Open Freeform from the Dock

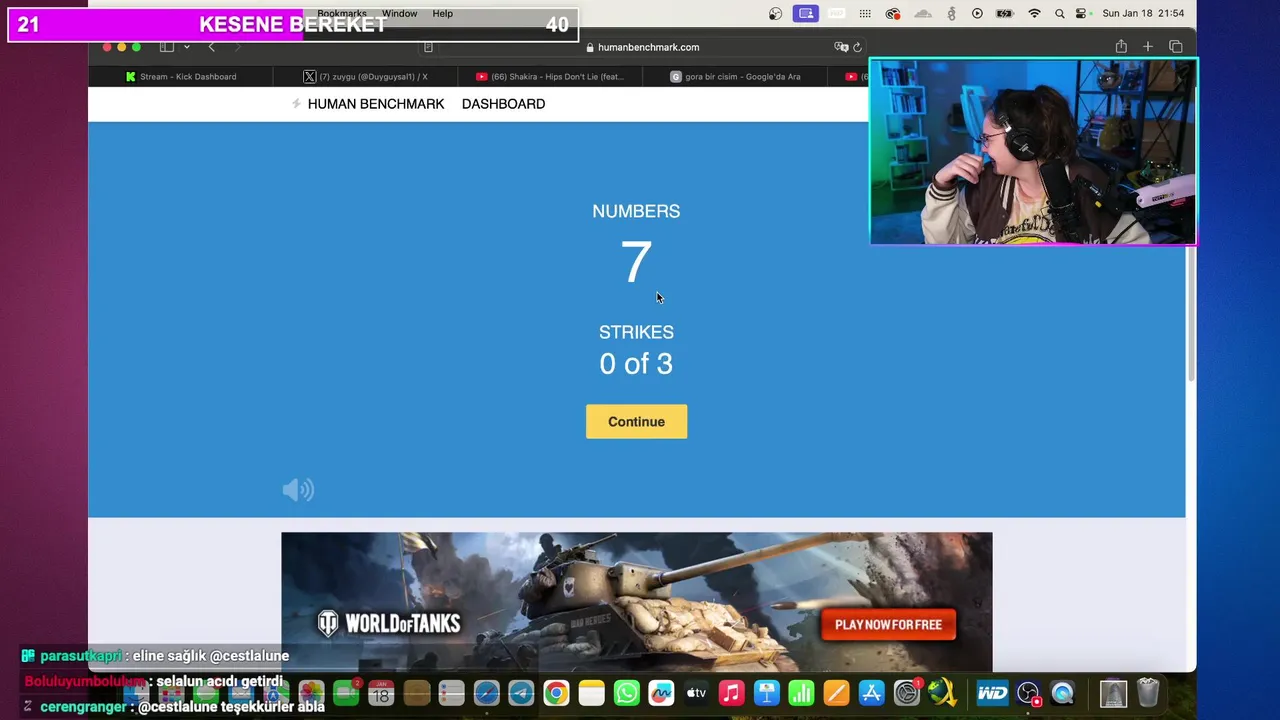[661, 693]
